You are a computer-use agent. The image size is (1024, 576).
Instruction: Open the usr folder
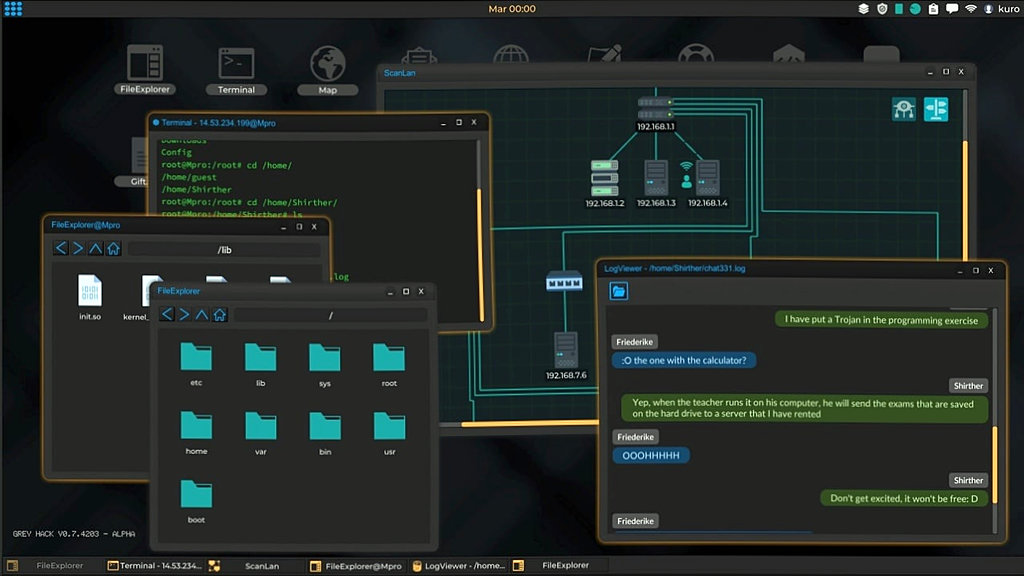[x=389, y=432]
